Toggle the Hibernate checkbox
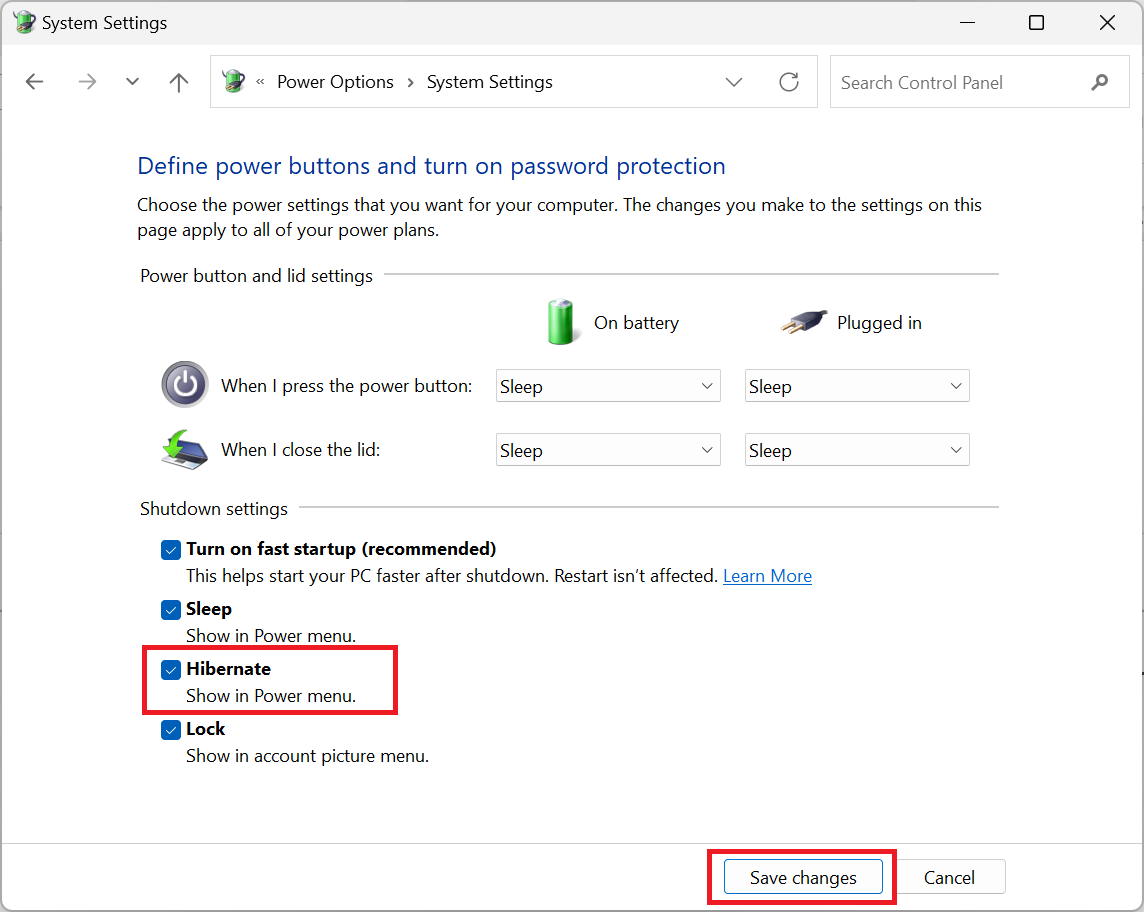The width and height of the screenshot is (1144, 912). pos(171,669)
